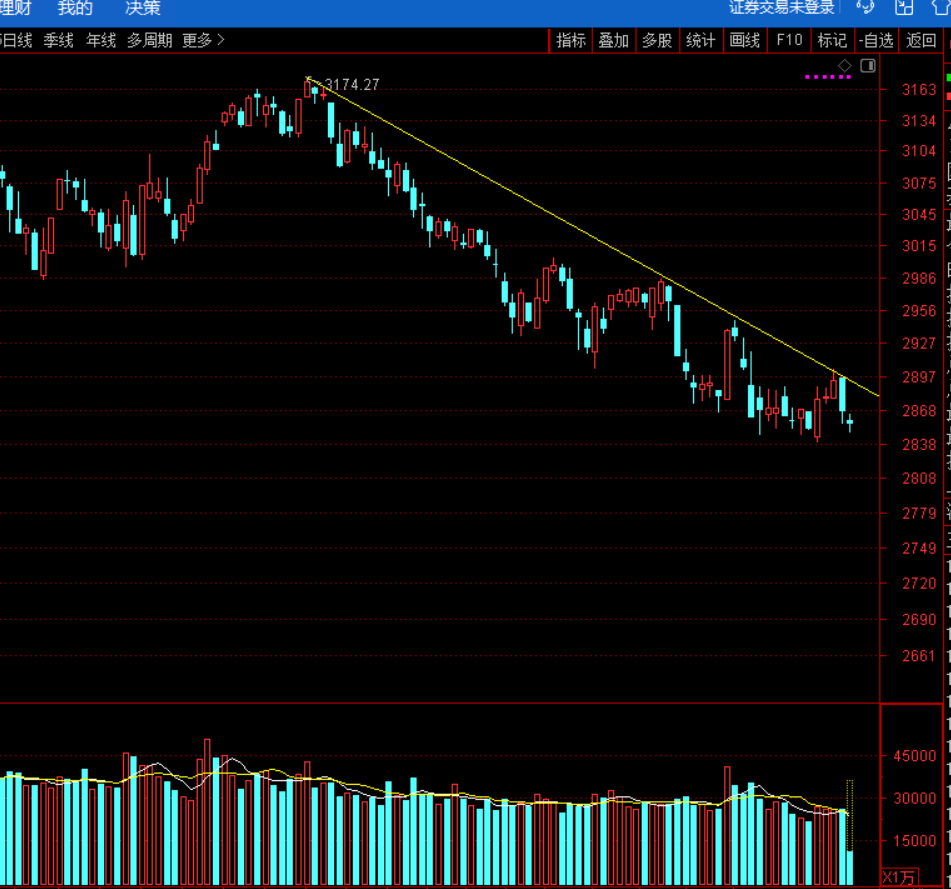Click the 返回 back button
The width and height of the screenshot is (951, 889).
point(921,41)
